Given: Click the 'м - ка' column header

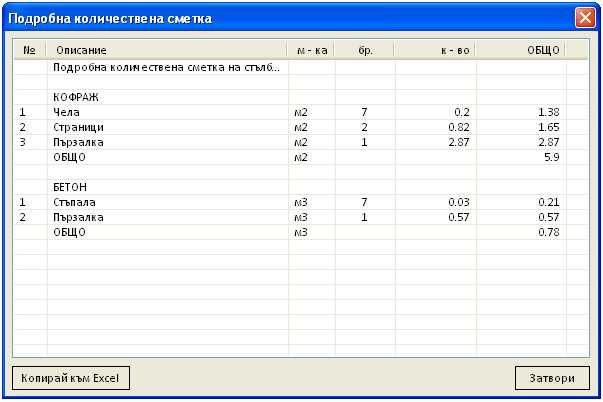Looking at the screenshot, I should [x=311, y=50].
